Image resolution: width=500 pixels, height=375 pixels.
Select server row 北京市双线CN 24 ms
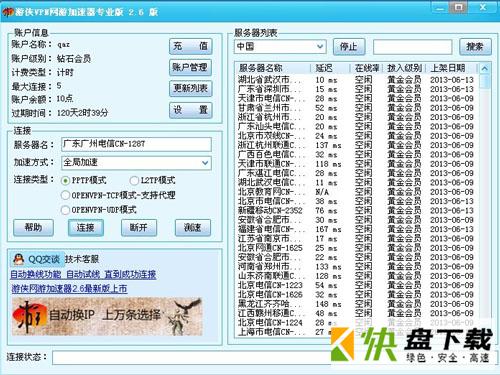point(356,136)
